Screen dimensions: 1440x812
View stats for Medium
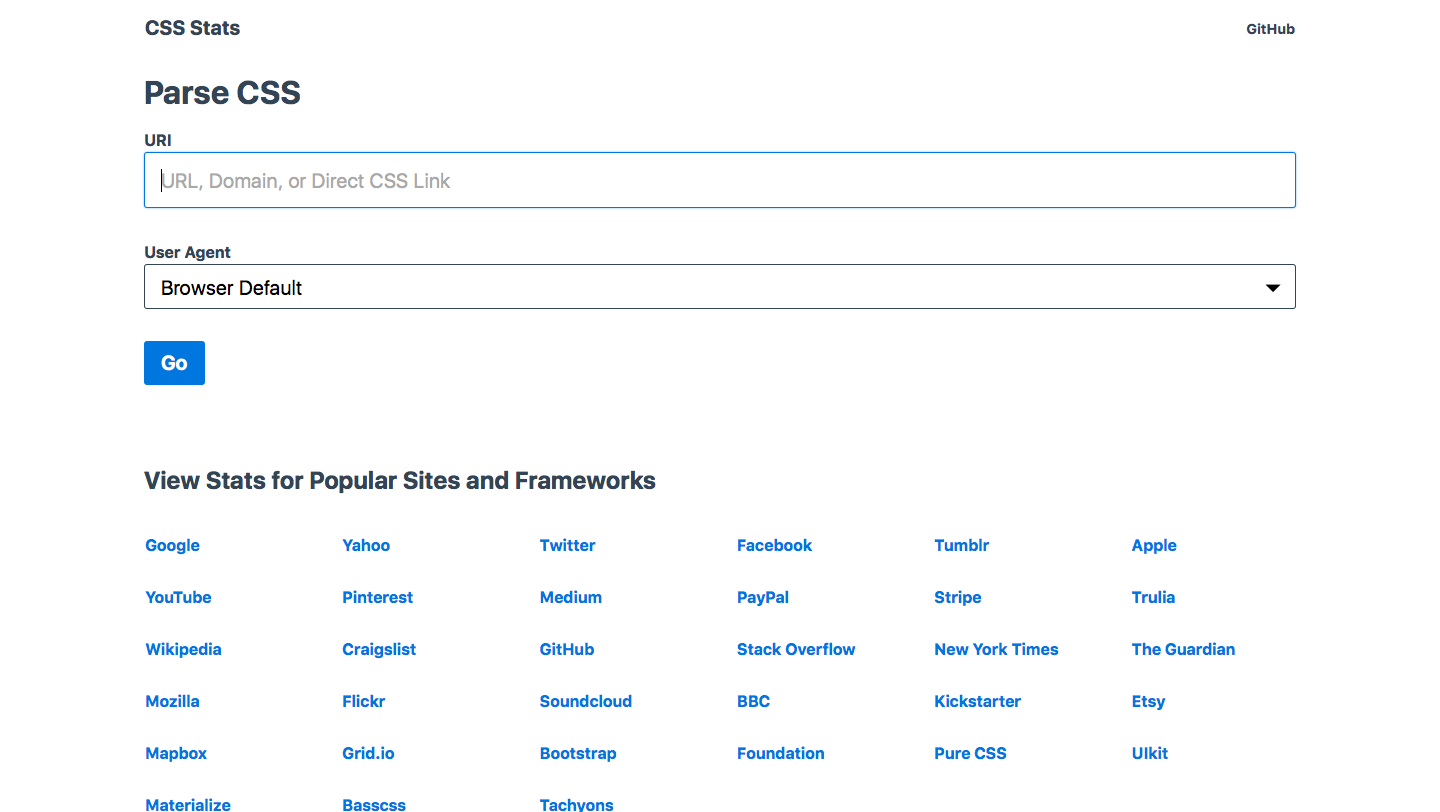coord(571,597)
